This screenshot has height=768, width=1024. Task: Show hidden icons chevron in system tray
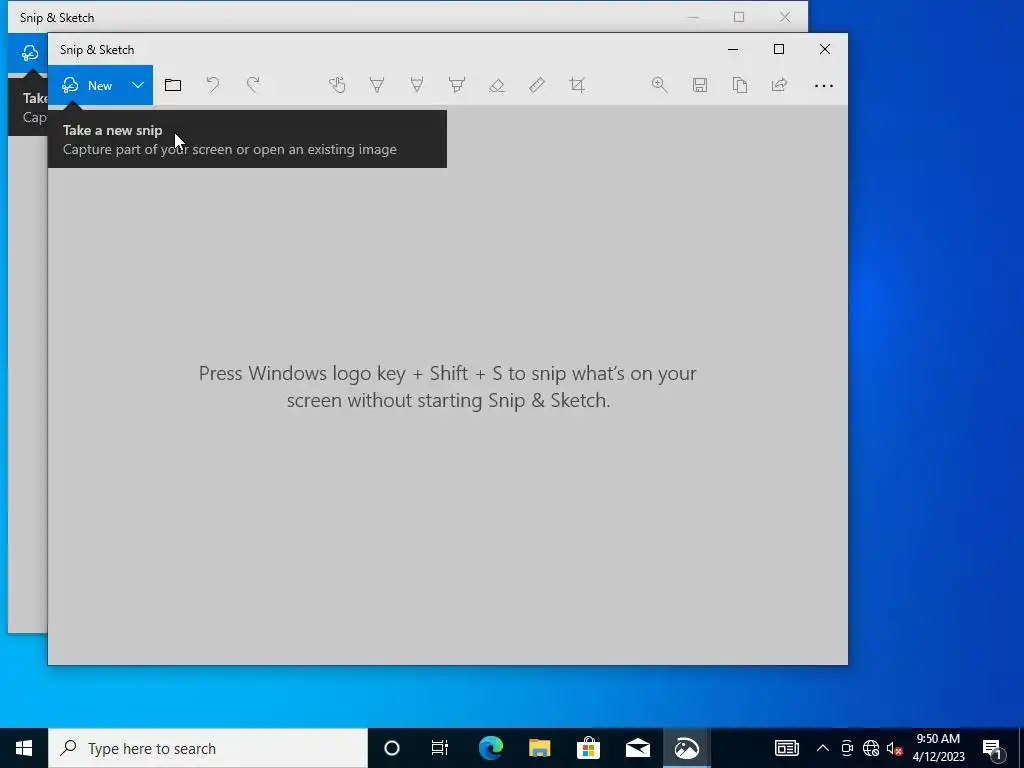pyautogui.click(x=823, y=748)
